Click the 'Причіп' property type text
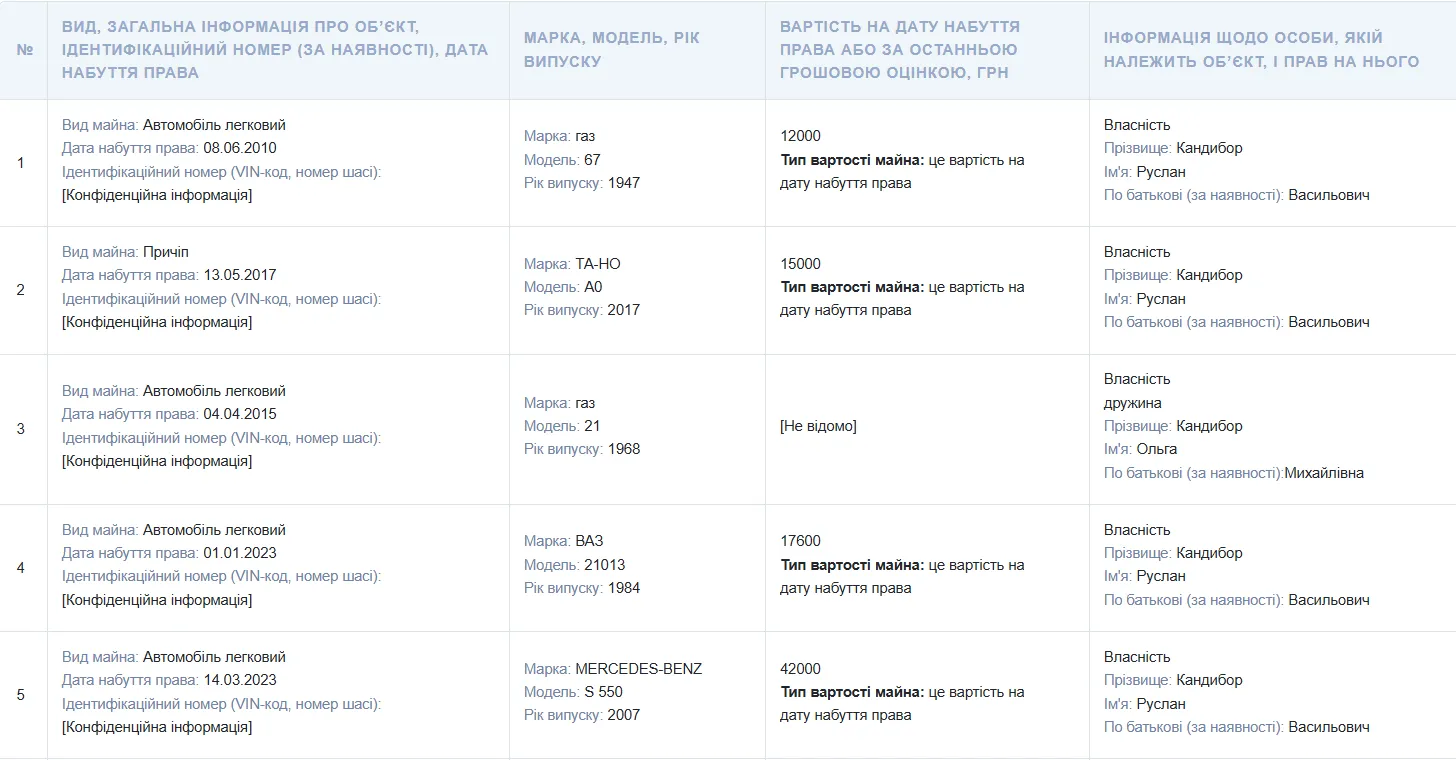Image resolution: width=1456 pixels, height=760 pixels. click(x=165, y=252)
